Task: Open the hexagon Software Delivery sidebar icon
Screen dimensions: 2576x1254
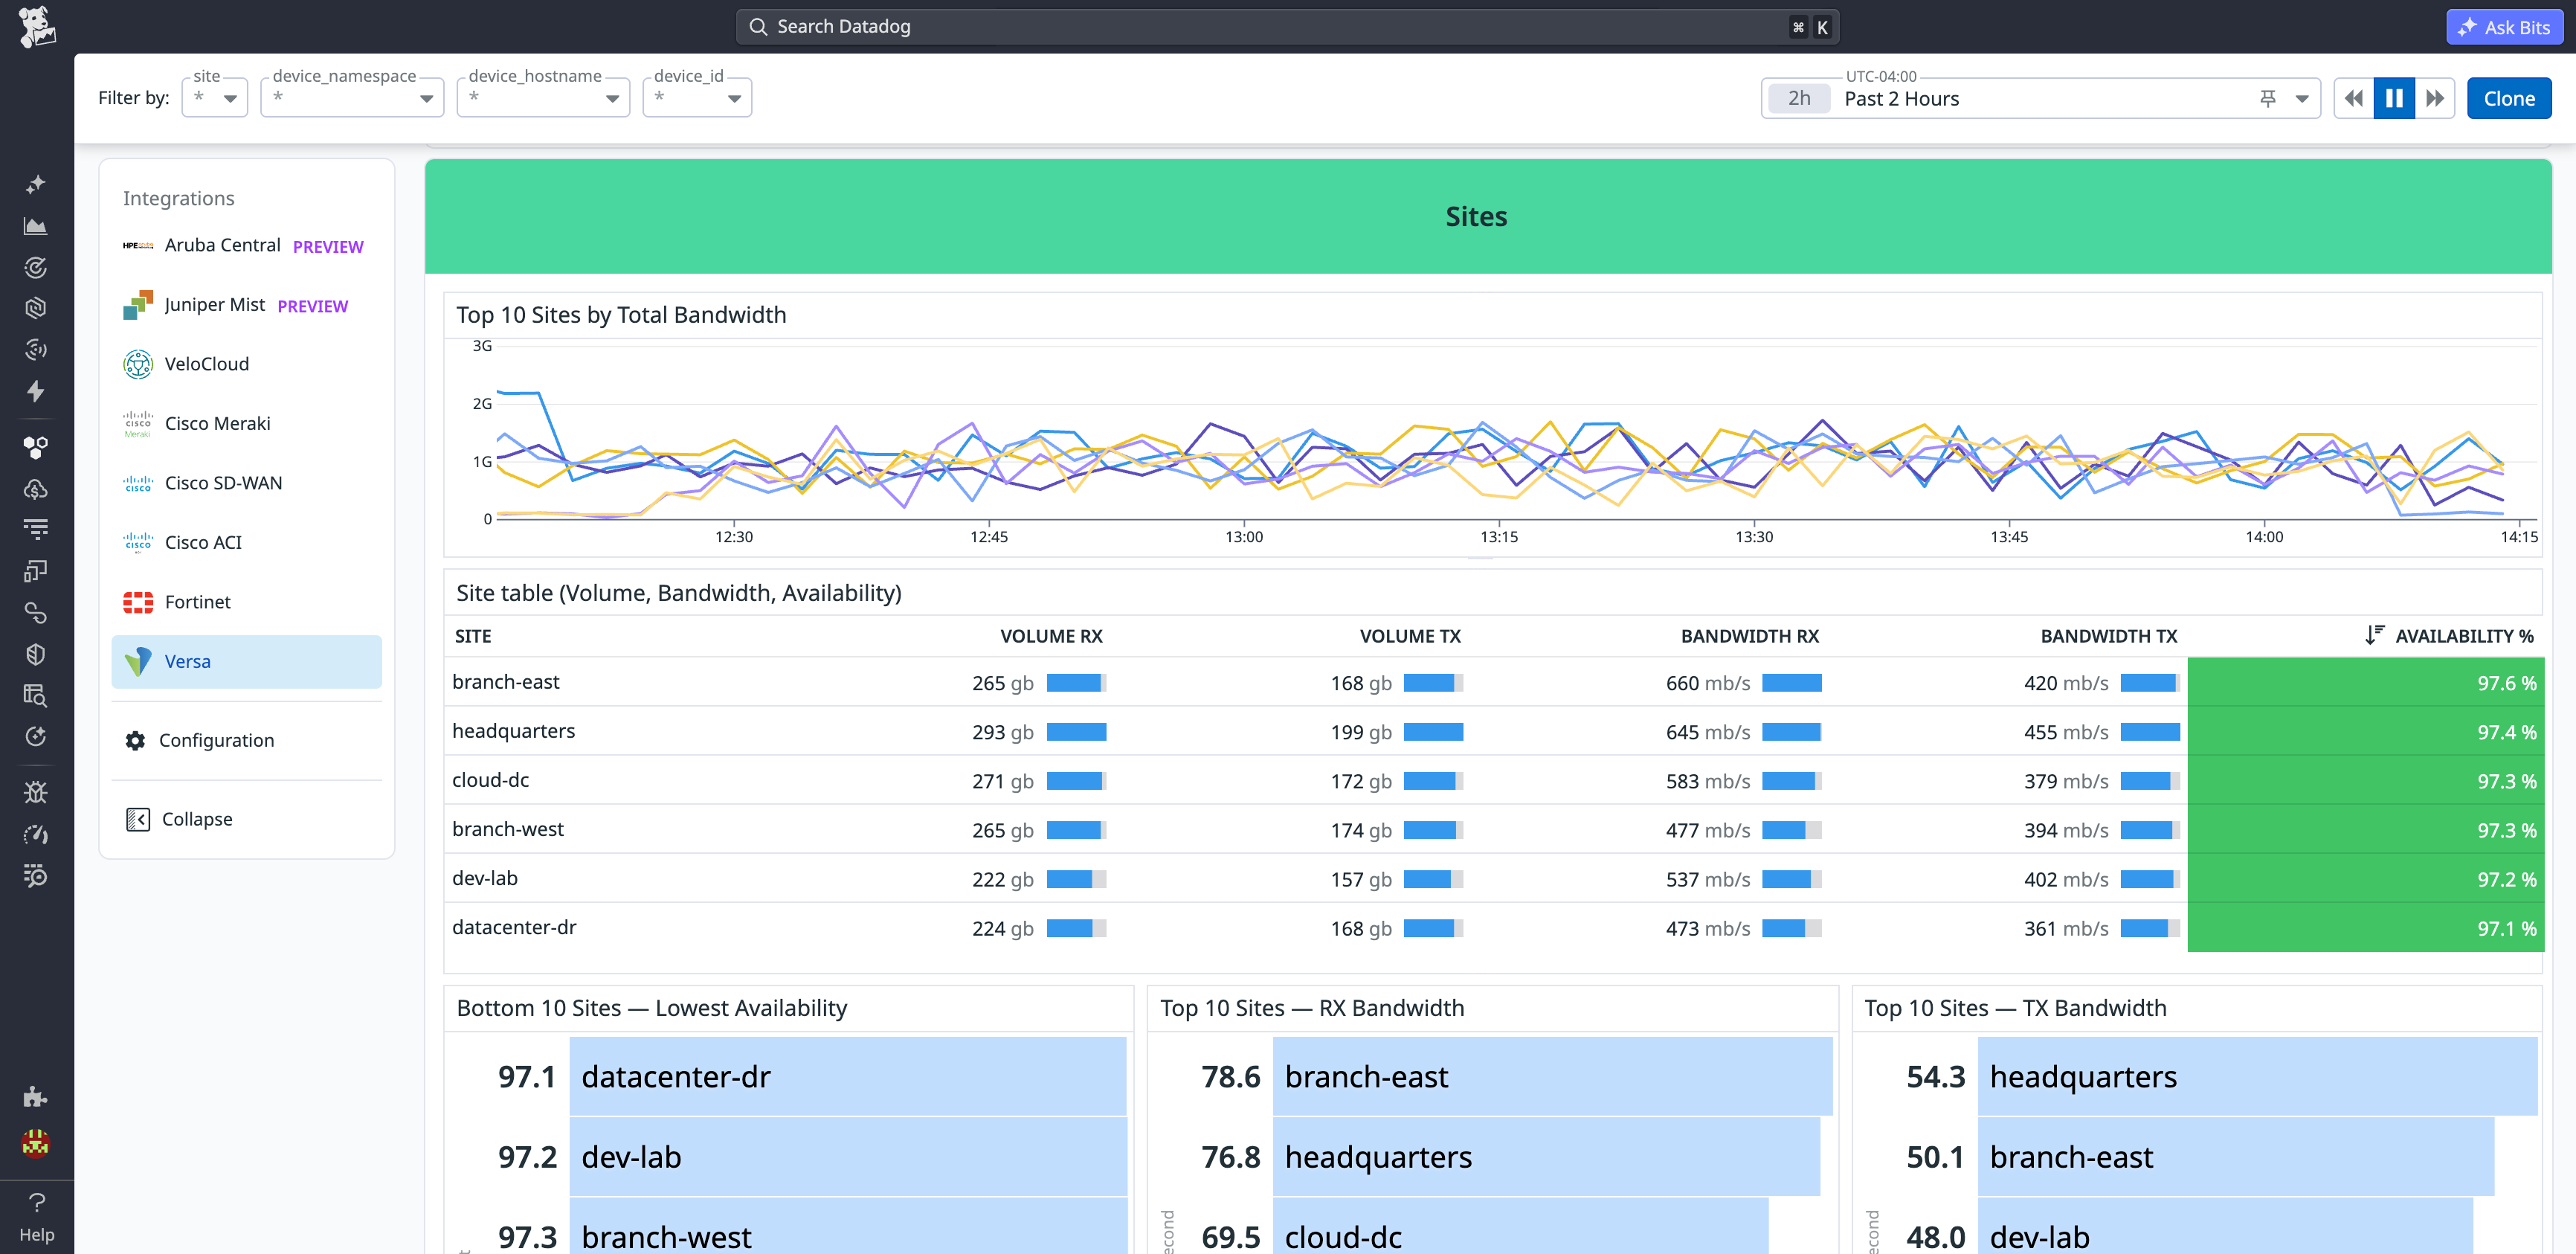Action: [36, 308]
